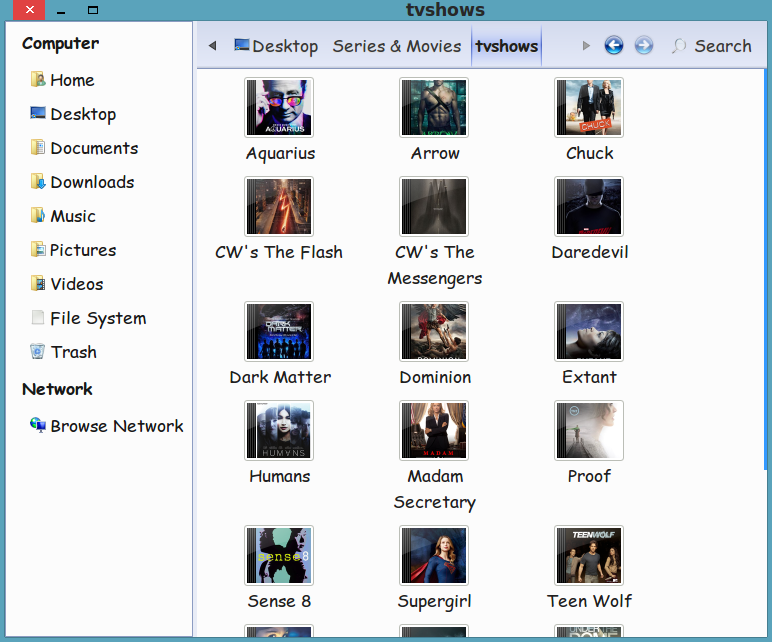The image size is (772, 642).
Task: Click the Home folder icon in sidebar
Action: [37, 79]
